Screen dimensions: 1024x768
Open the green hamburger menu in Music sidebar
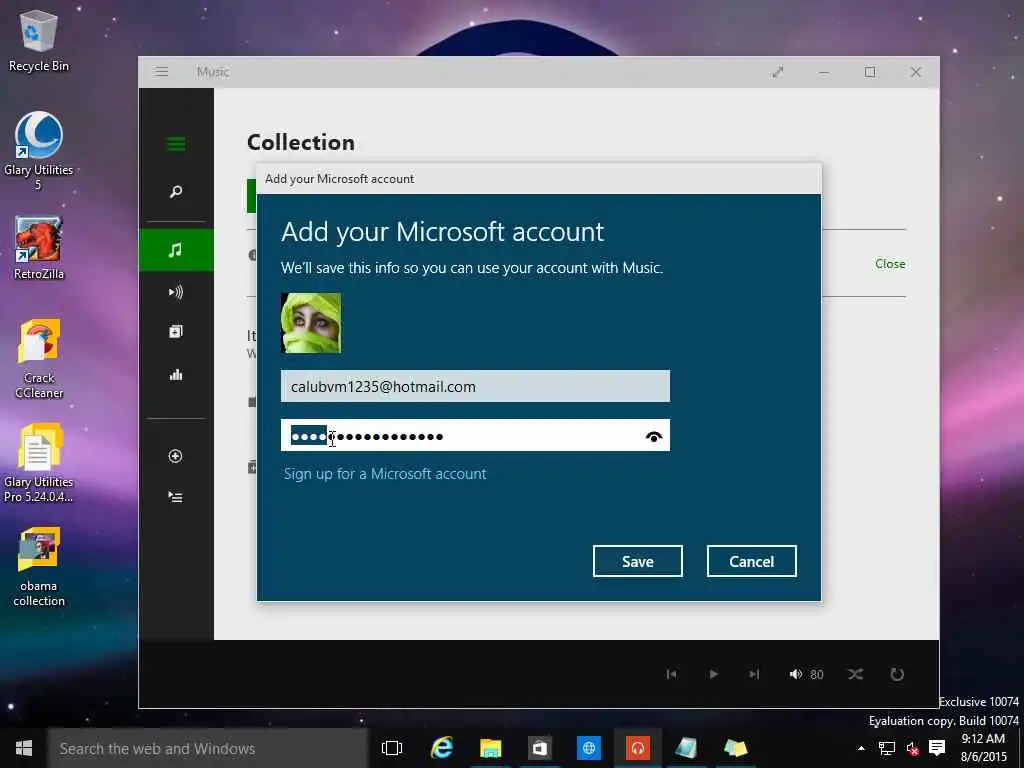[176, 144]
